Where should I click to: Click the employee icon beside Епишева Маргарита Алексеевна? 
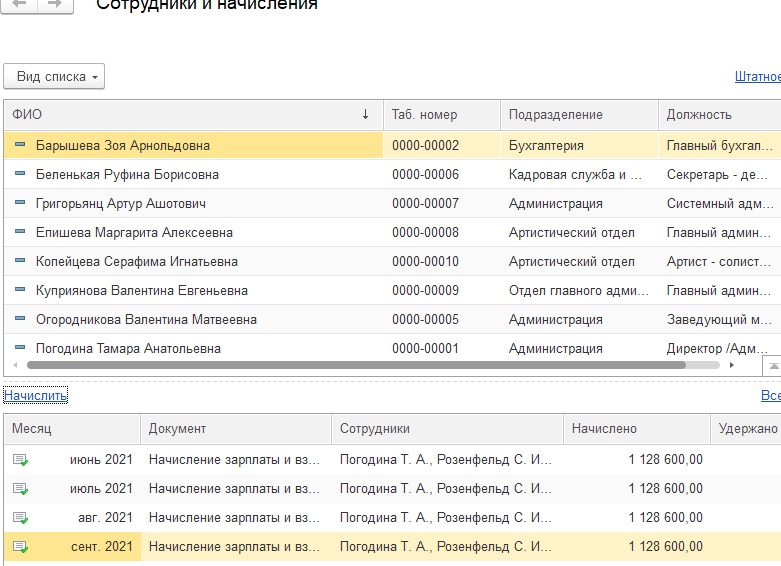click(20, 231)
